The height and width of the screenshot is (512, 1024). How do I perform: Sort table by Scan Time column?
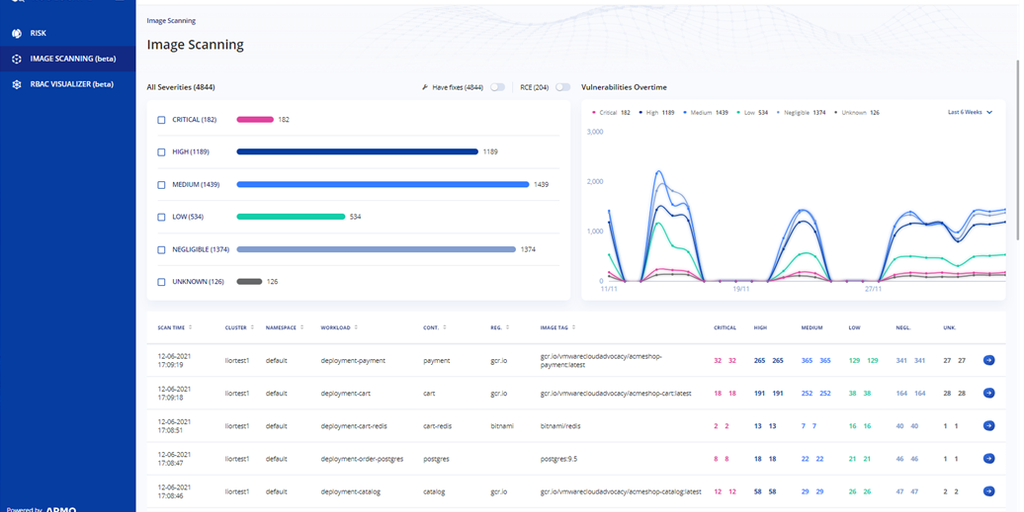click(x=174, y=327)
